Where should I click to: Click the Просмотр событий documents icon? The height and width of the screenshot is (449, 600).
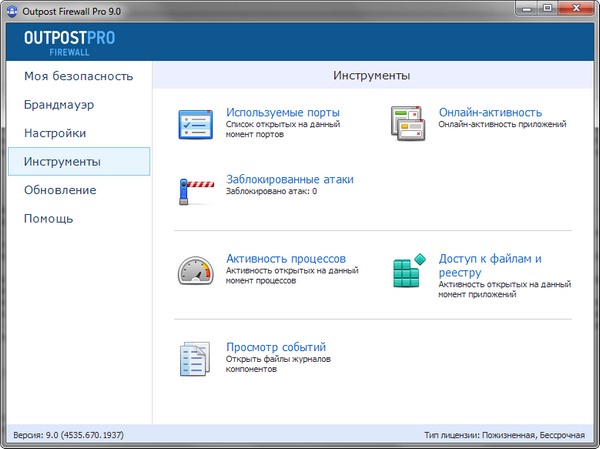(195, 358)
